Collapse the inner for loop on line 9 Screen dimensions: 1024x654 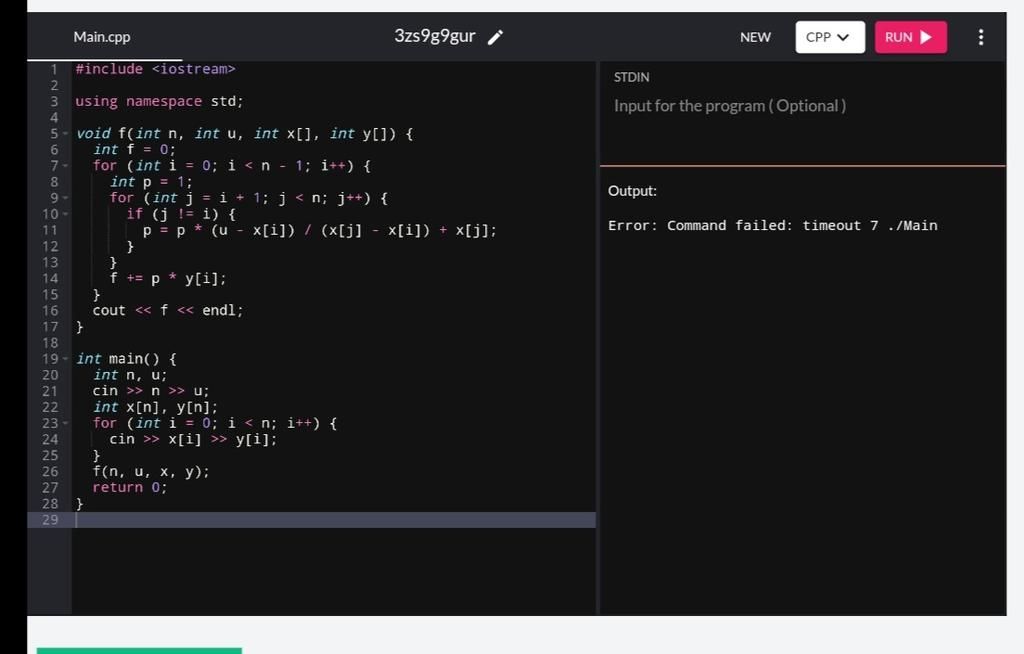[63, 197]
